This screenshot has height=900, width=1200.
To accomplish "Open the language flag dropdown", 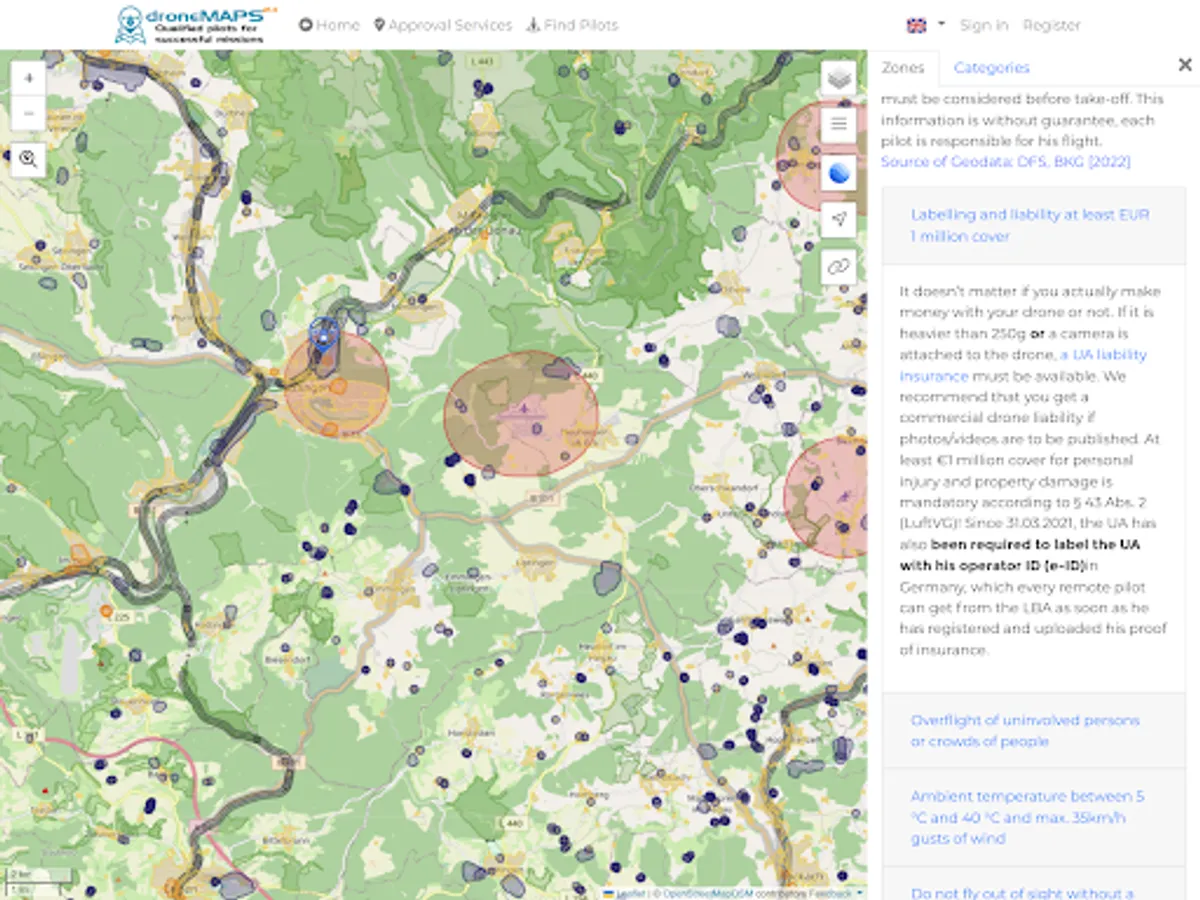I will pyautogui.click(x=924, y=25).
